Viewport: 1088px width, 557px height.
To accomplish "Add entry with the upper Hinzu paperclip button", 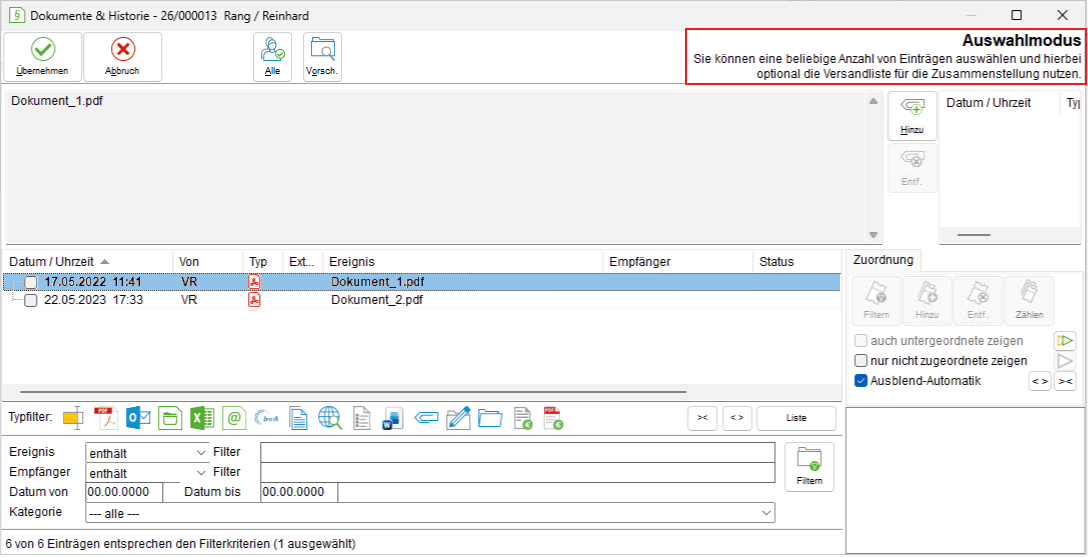I will pos(912,116).
